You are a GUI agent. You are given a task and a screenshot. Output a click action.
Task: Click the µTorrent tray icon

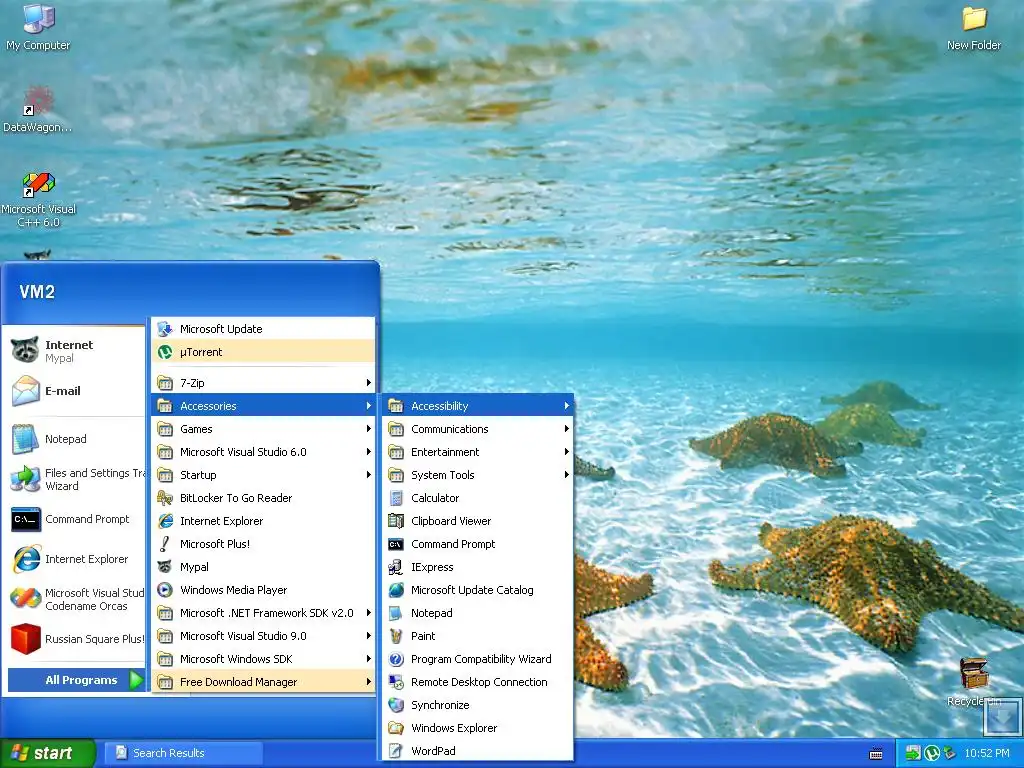931,753
